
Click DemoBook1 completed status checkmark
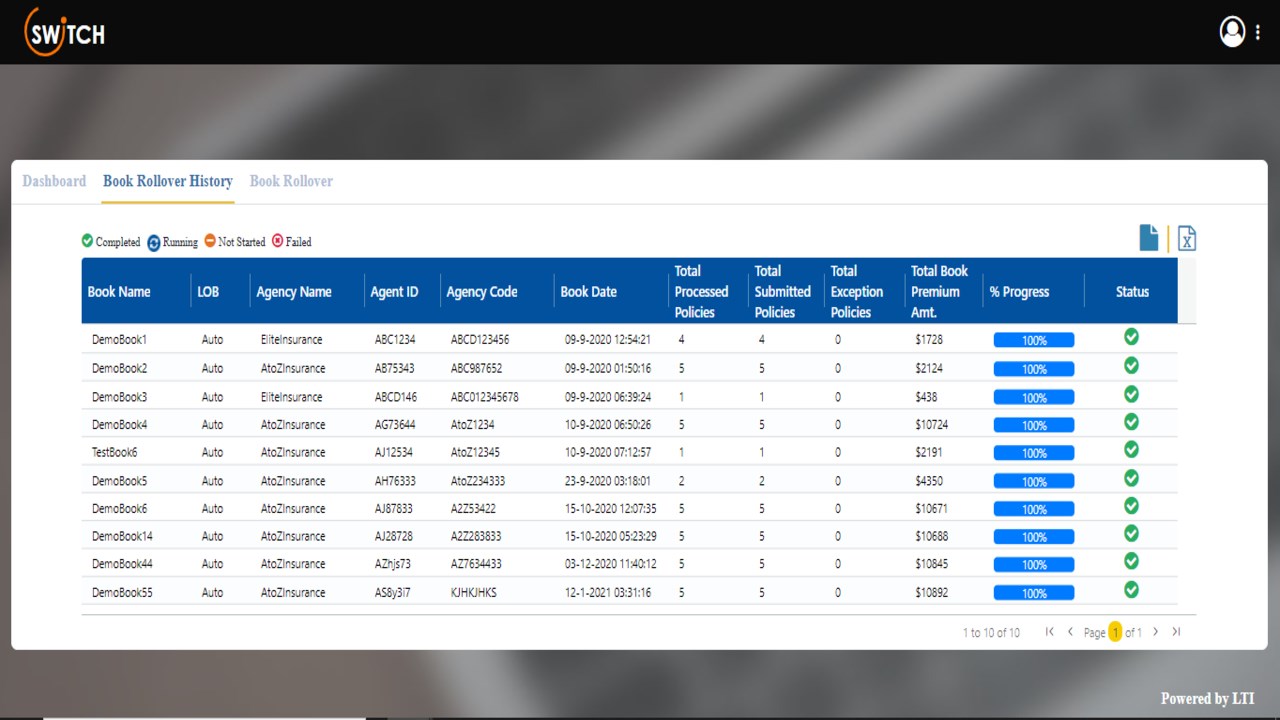click(1131, 337)
